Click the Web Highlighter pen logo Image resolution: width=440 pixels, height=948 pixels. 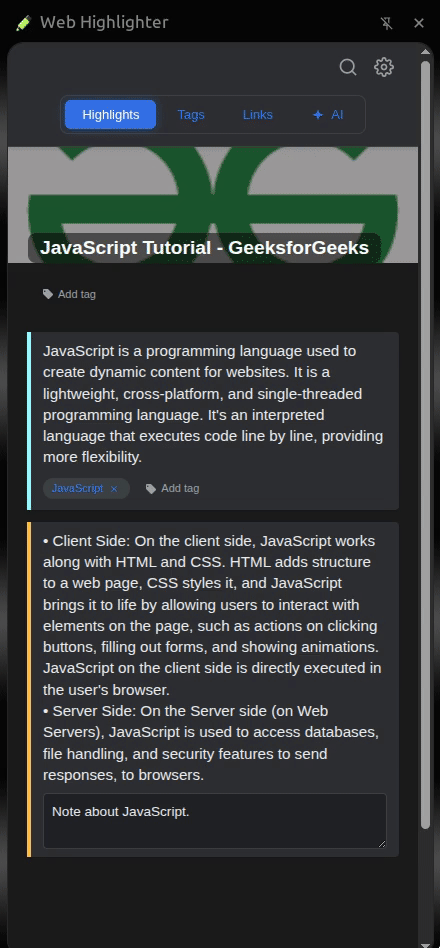[x=23, y=23]
